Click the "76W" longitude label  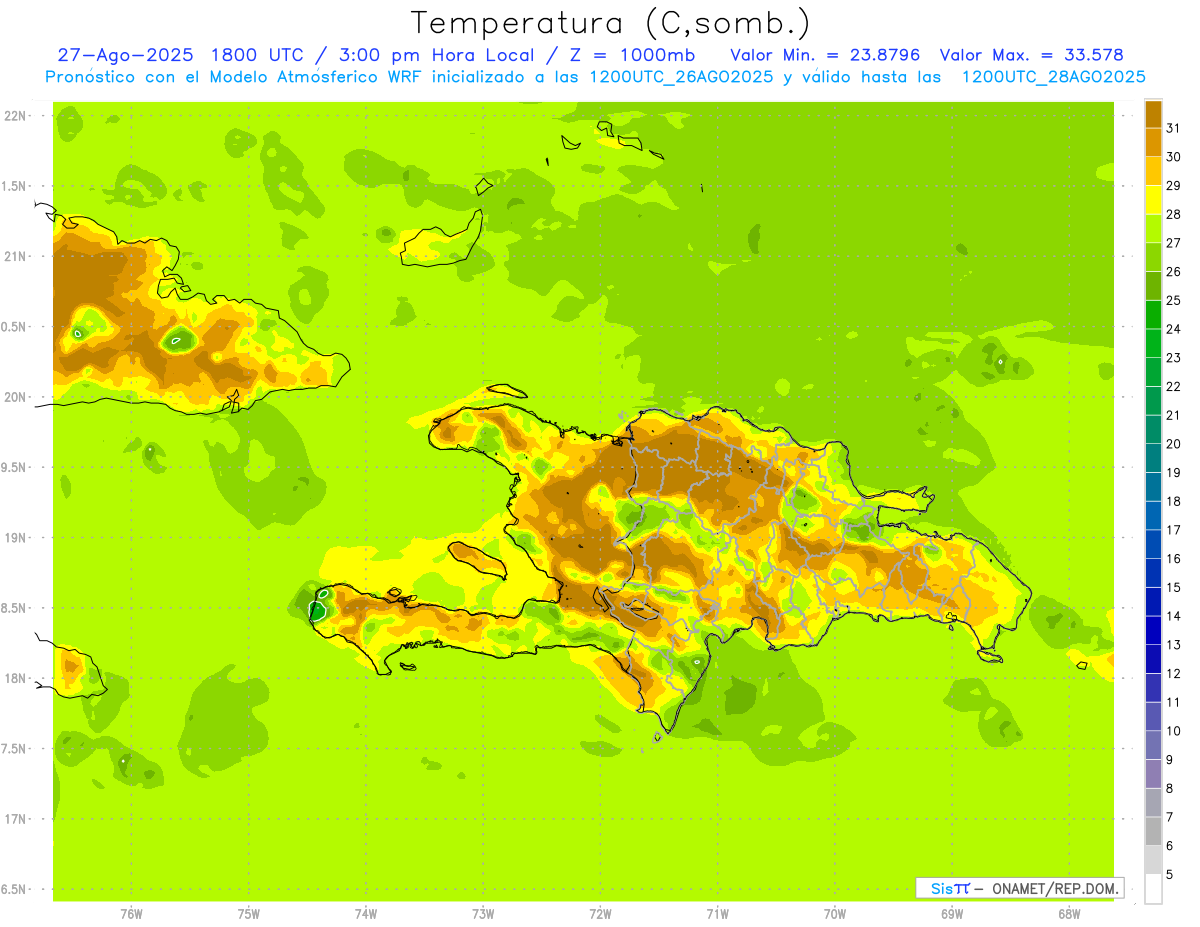coord(131,914)
